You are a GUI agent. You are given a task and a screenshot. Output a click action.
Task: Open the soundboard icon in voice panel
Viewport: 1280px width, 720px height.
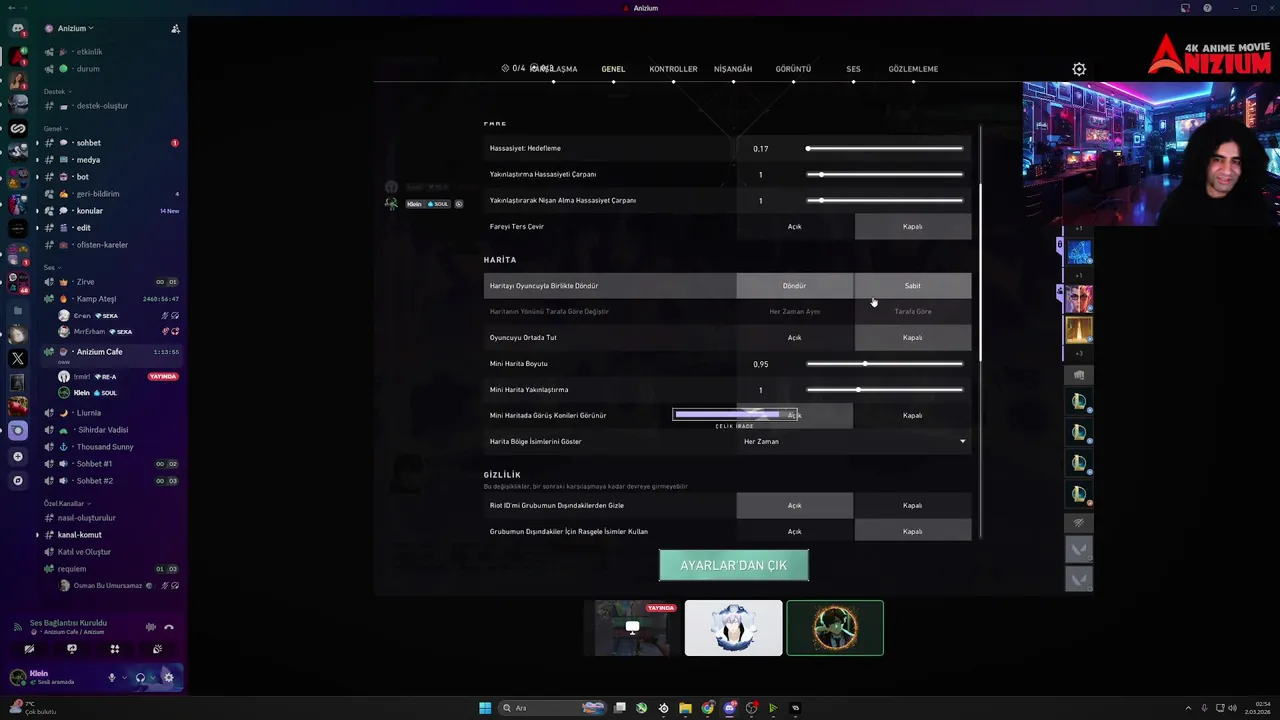(157, 649)
